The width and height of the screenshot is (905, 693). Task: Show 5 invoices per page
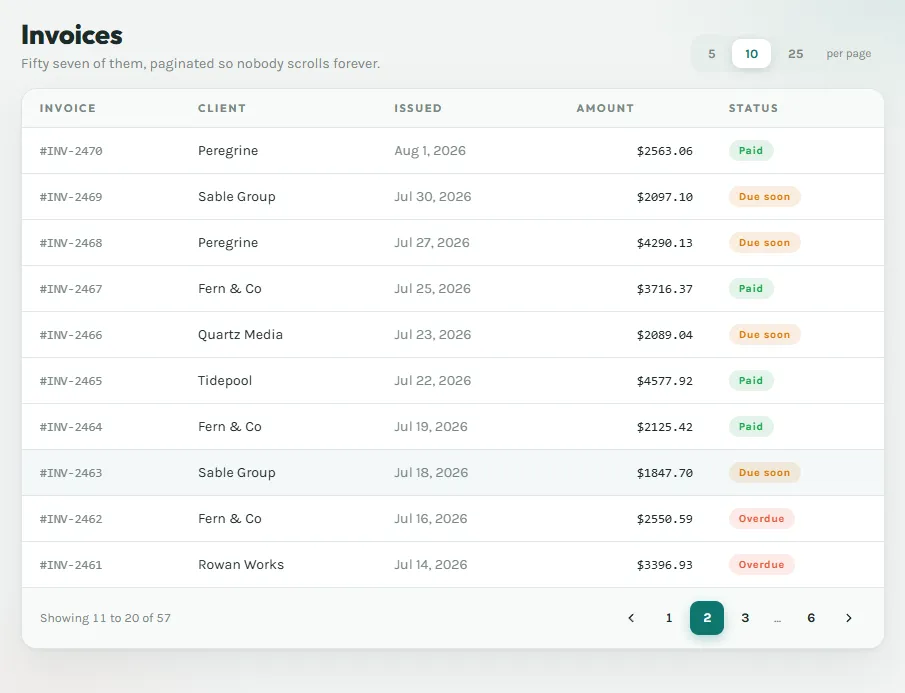click(x=712, y=54)
